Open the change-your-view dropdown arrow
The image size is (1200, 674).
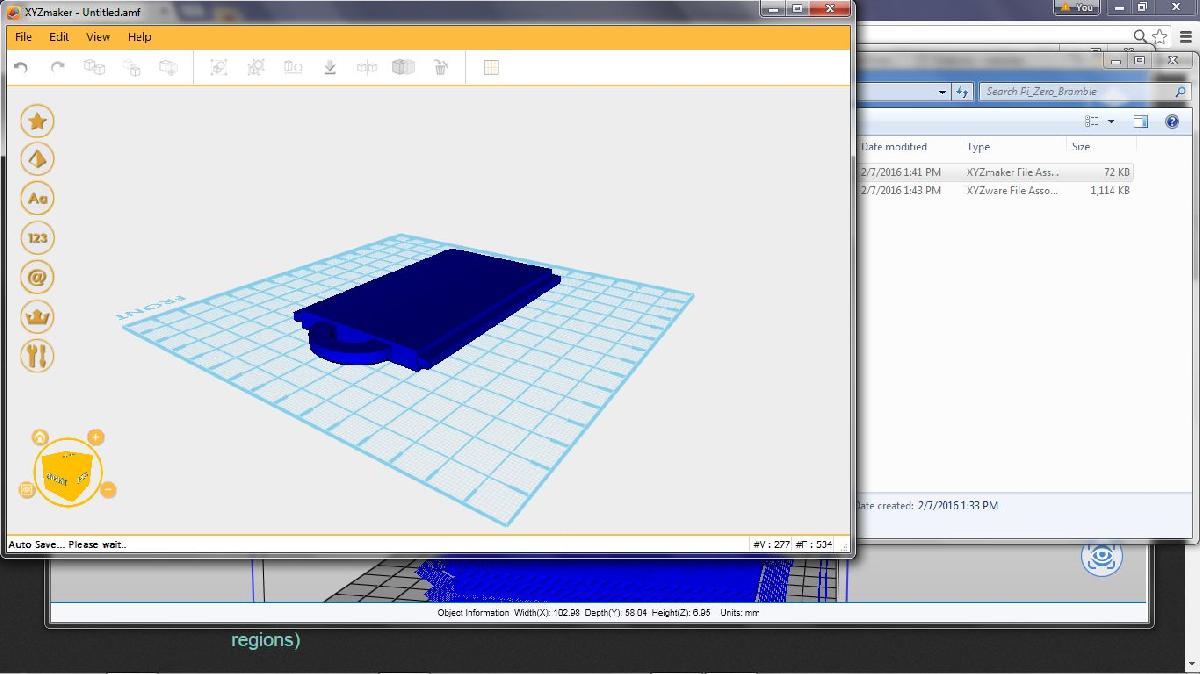pyautogui.click(x=1110, y=121)
